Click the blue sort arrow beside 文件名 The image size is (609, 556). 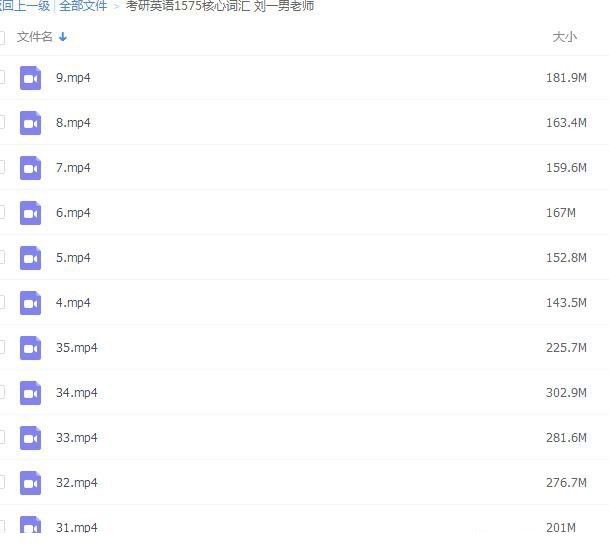(x=63, y=37)
